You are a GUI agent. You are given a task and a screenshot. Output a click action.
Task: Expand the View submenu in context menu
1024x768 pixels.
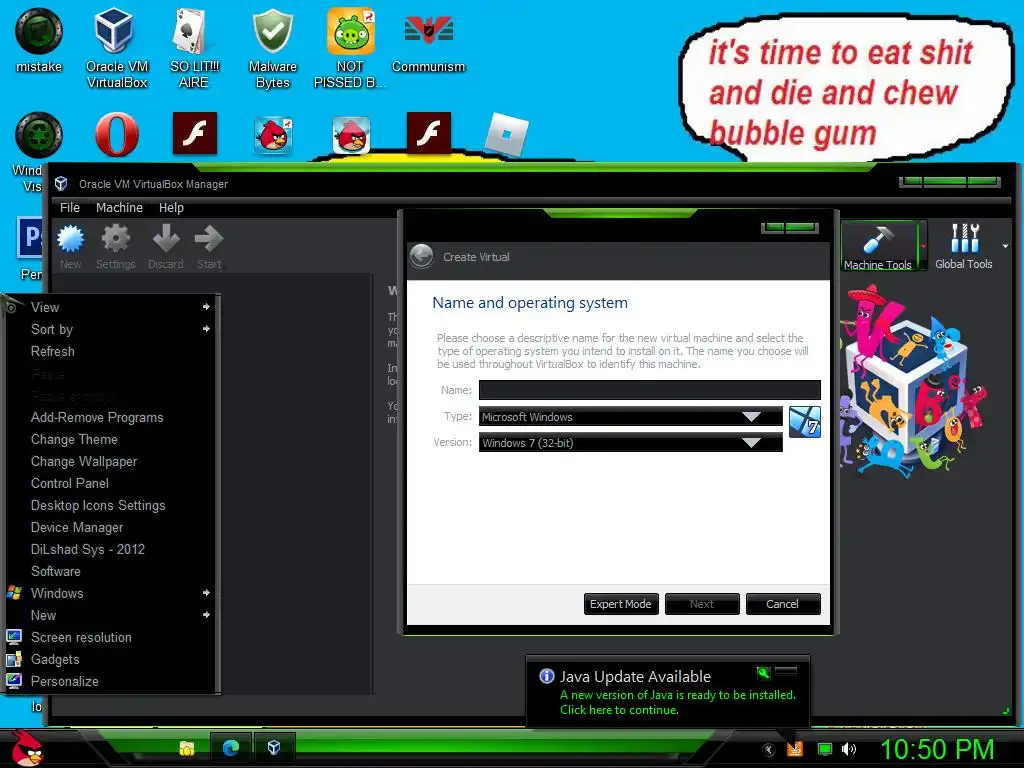pyautogui.click(x=206, y=307)
